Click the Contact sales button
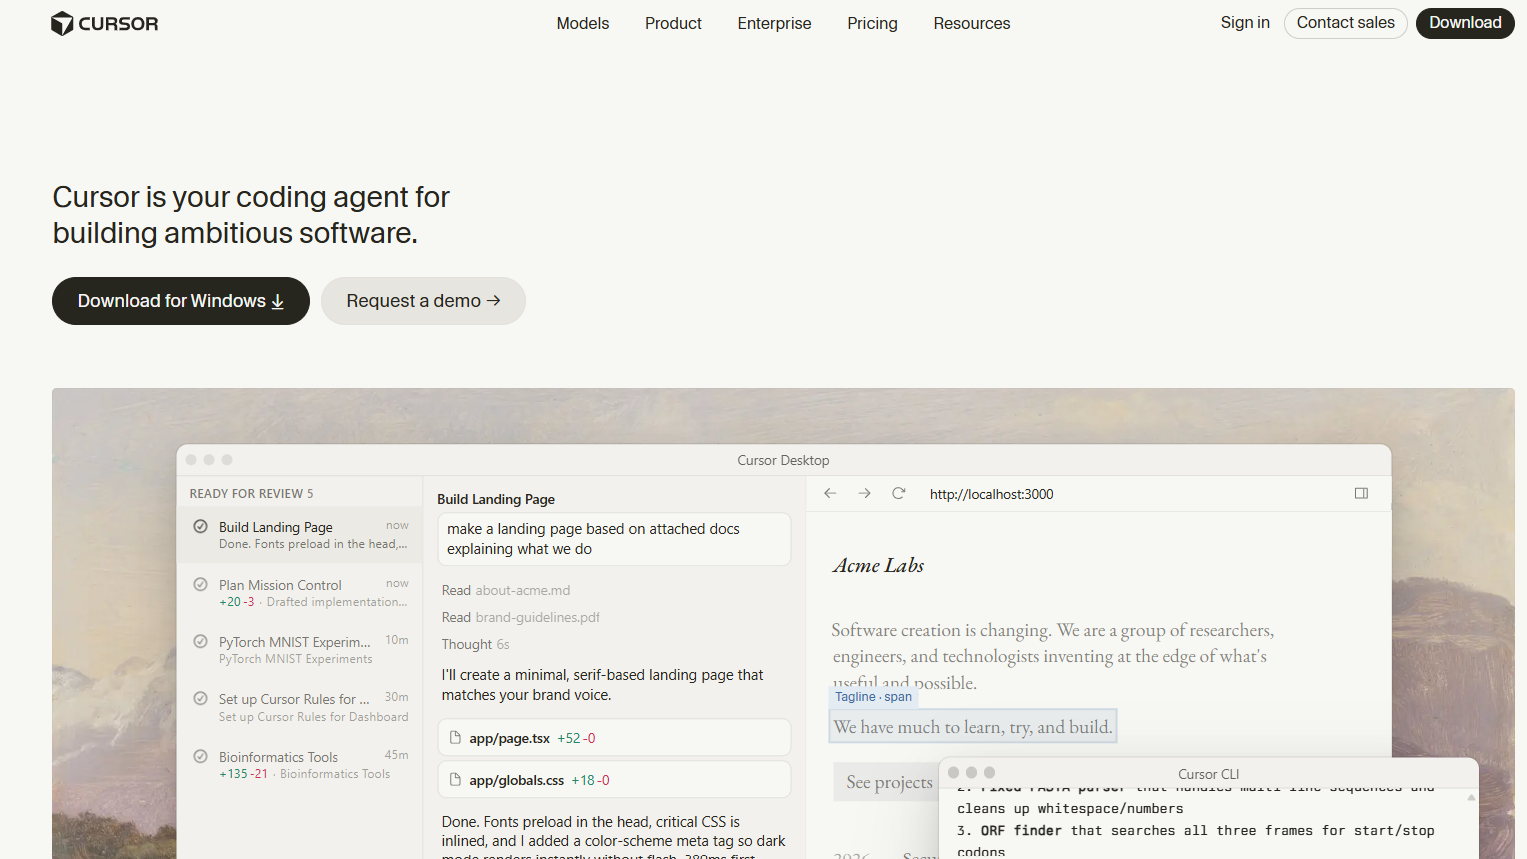This screenshot has height=859, width=1527. pos(1345,23)
